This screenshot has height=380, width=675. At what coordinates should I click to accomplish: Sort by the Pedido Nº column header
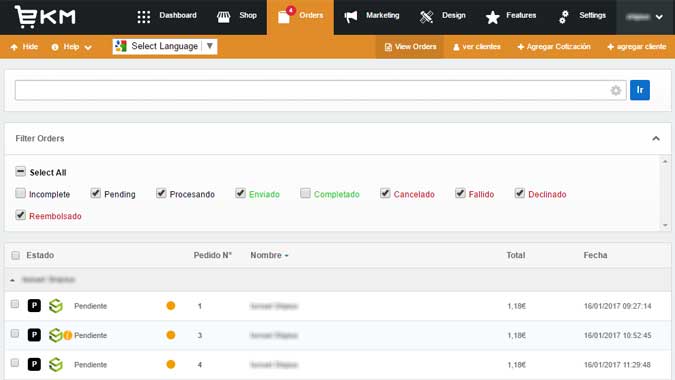click(213, 255)
